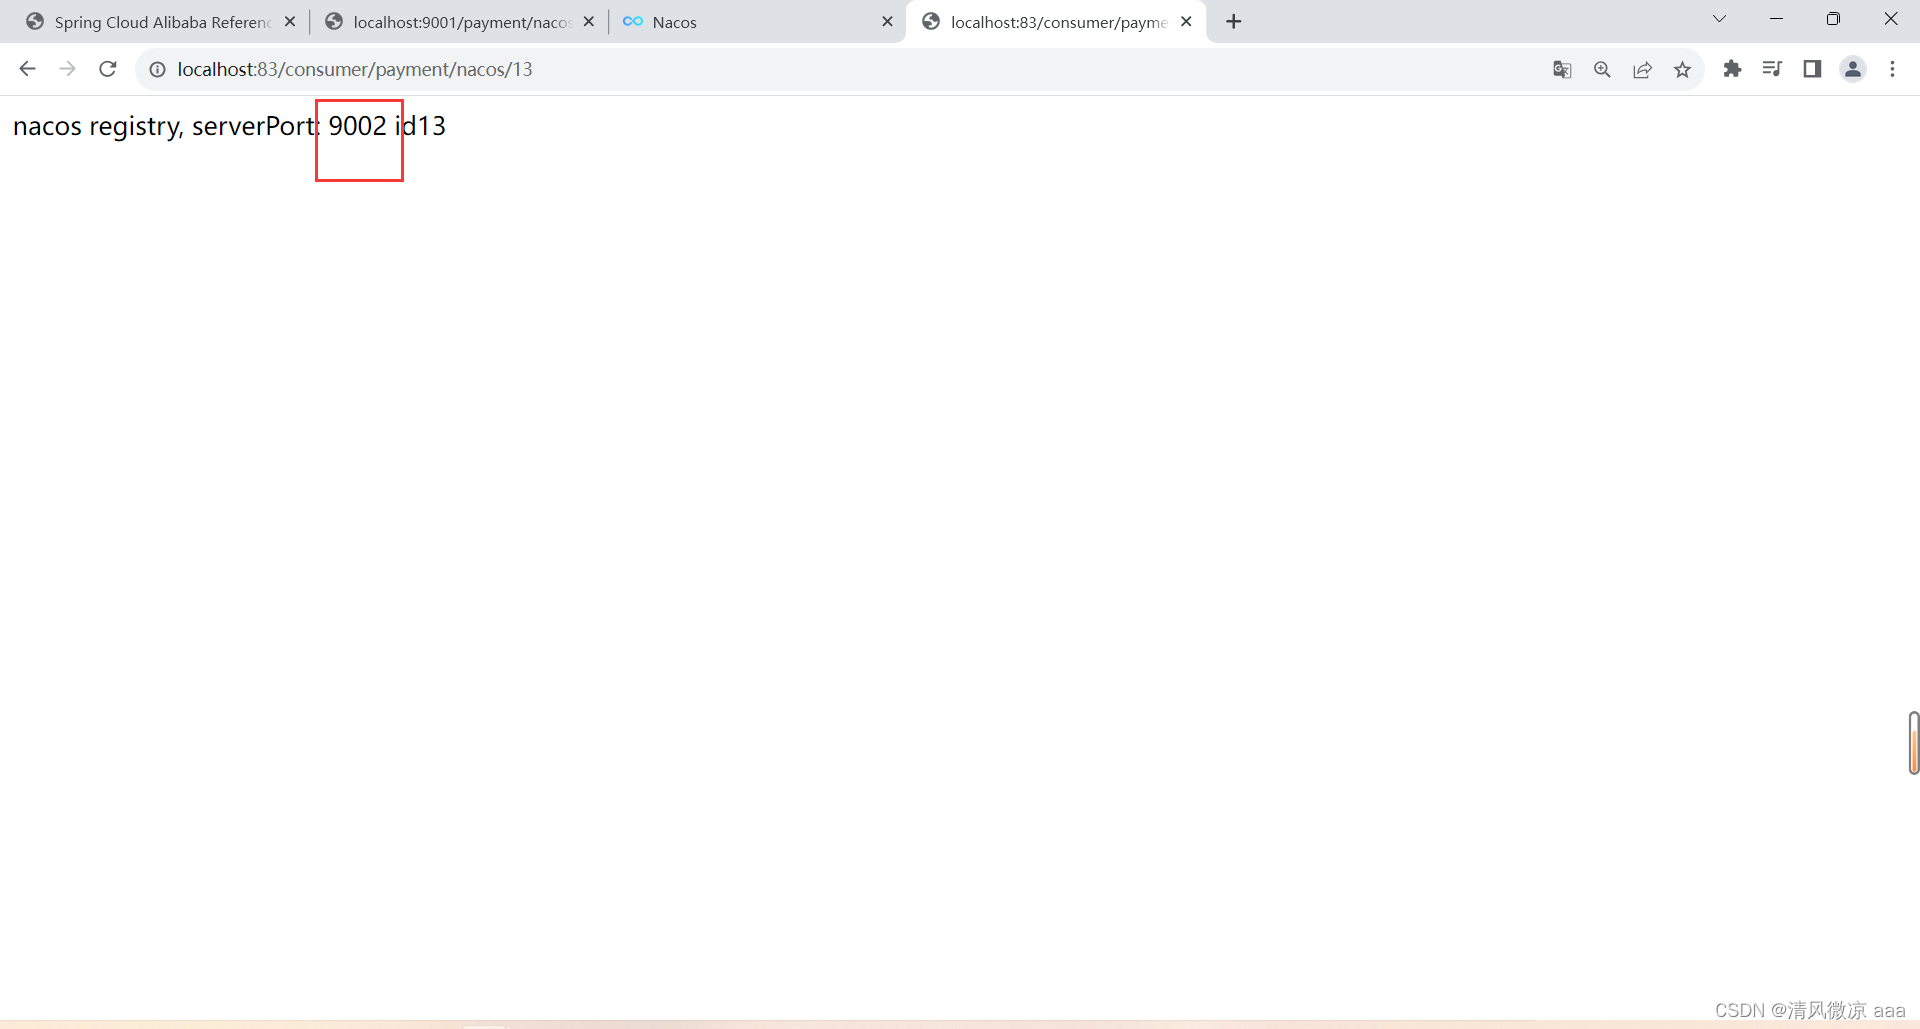Switch to localhost:9001/payment/nacos tab

460,22
